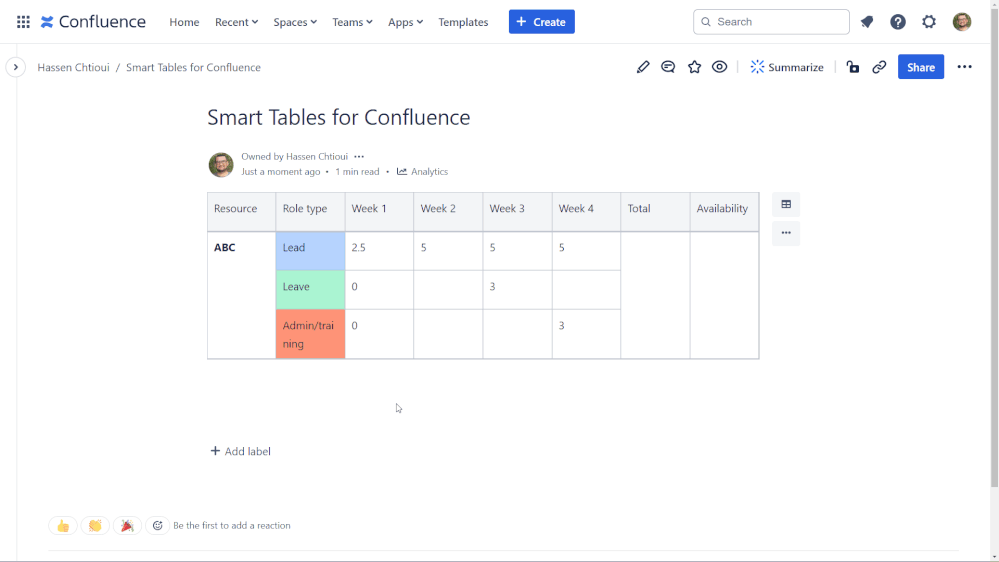Open the Apps dropdown menu
Image resolution: width=999 pixels, height=562 pixels.
405,22
